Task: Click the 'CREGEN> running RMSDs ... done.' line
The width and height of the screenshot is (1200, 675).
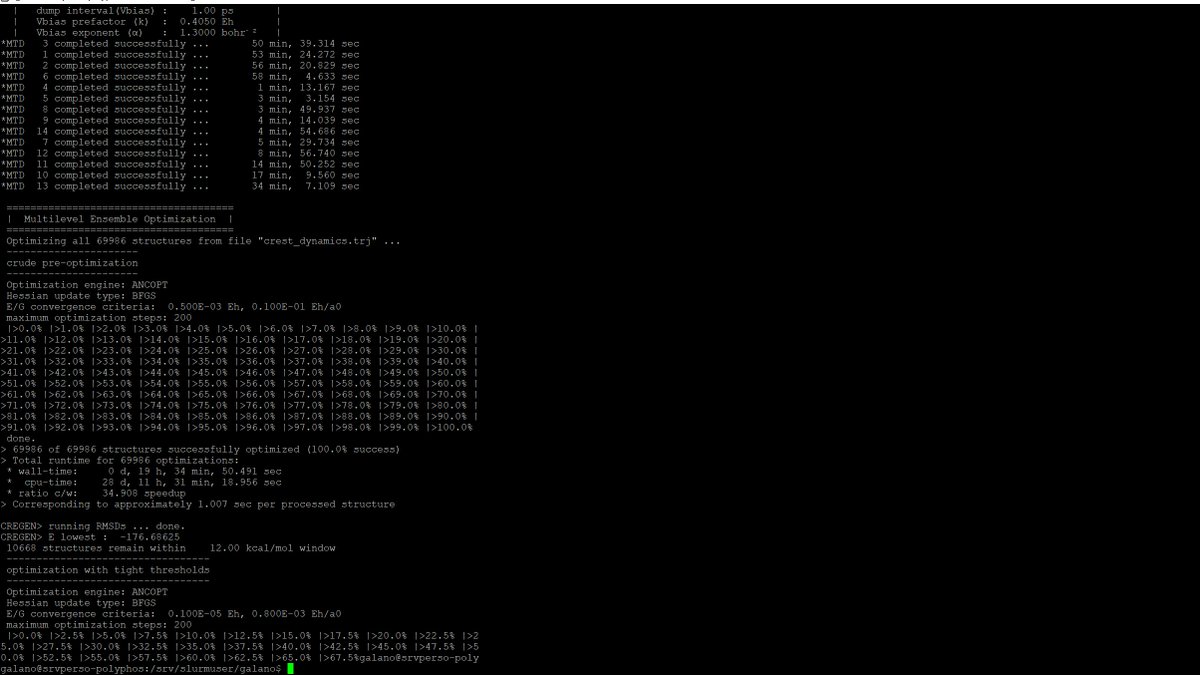Action: [93, 526]
